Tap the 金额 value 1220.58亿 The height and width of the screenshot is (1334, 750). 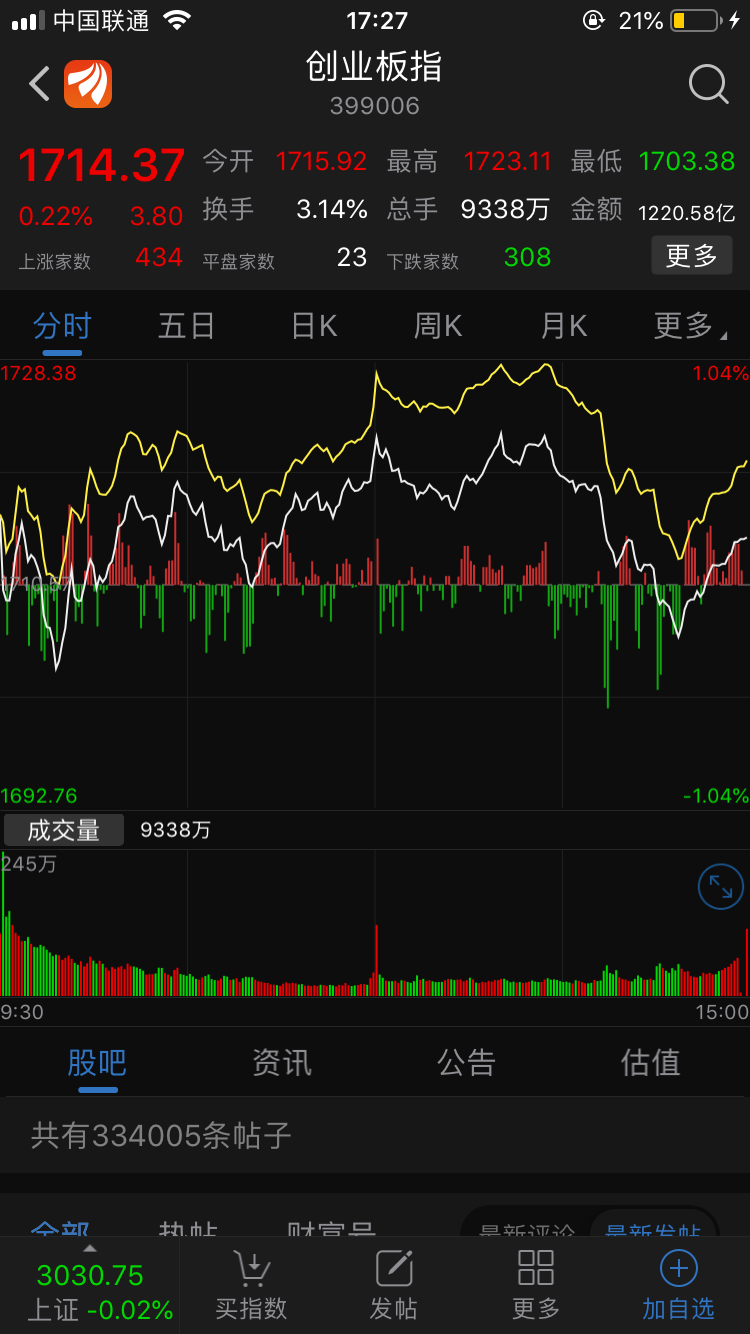[687, 212]
